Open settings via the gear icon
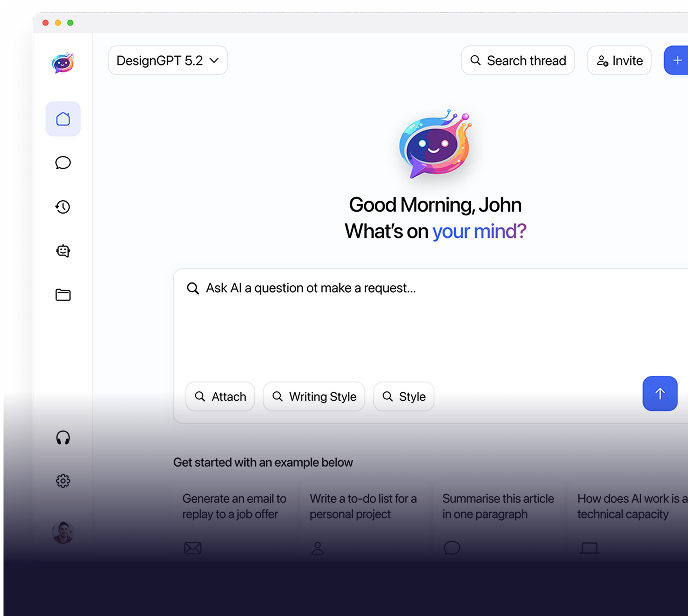 click(x=63, y=481)
